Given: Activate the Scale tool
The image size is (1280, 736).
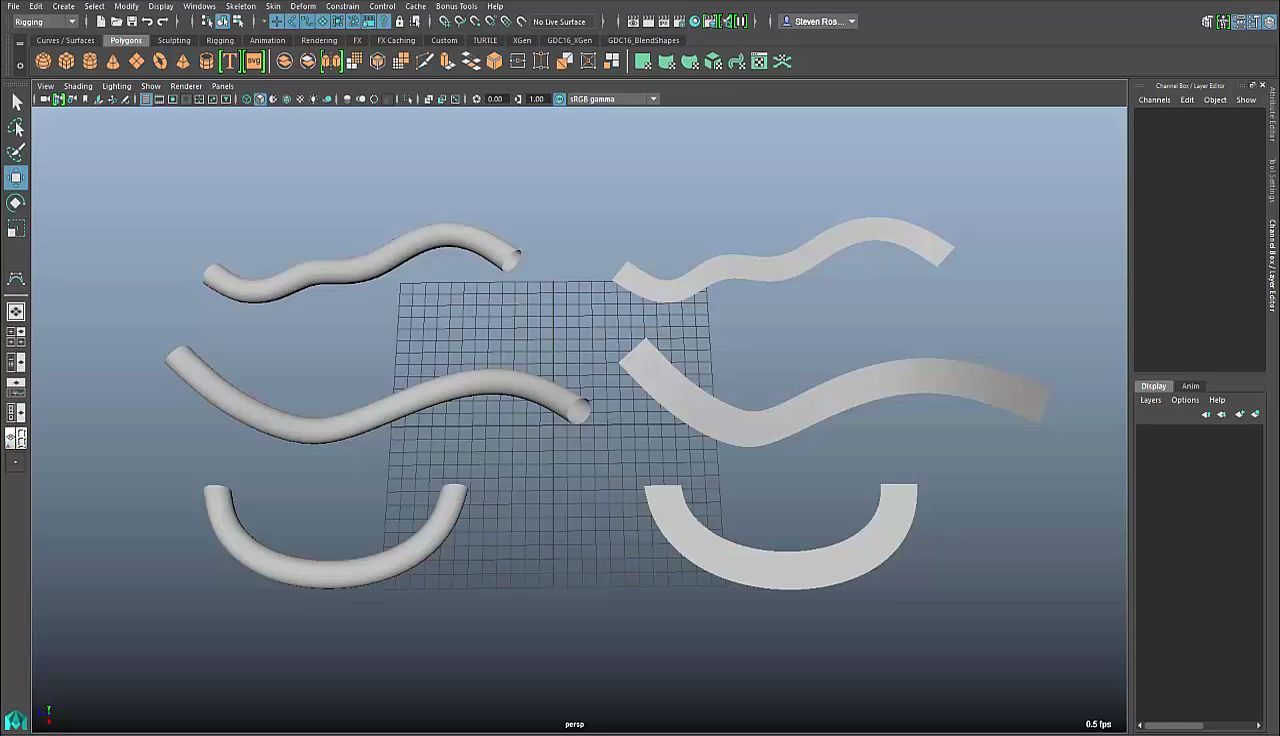Looking at the screenshot, I should pos(16,229).
